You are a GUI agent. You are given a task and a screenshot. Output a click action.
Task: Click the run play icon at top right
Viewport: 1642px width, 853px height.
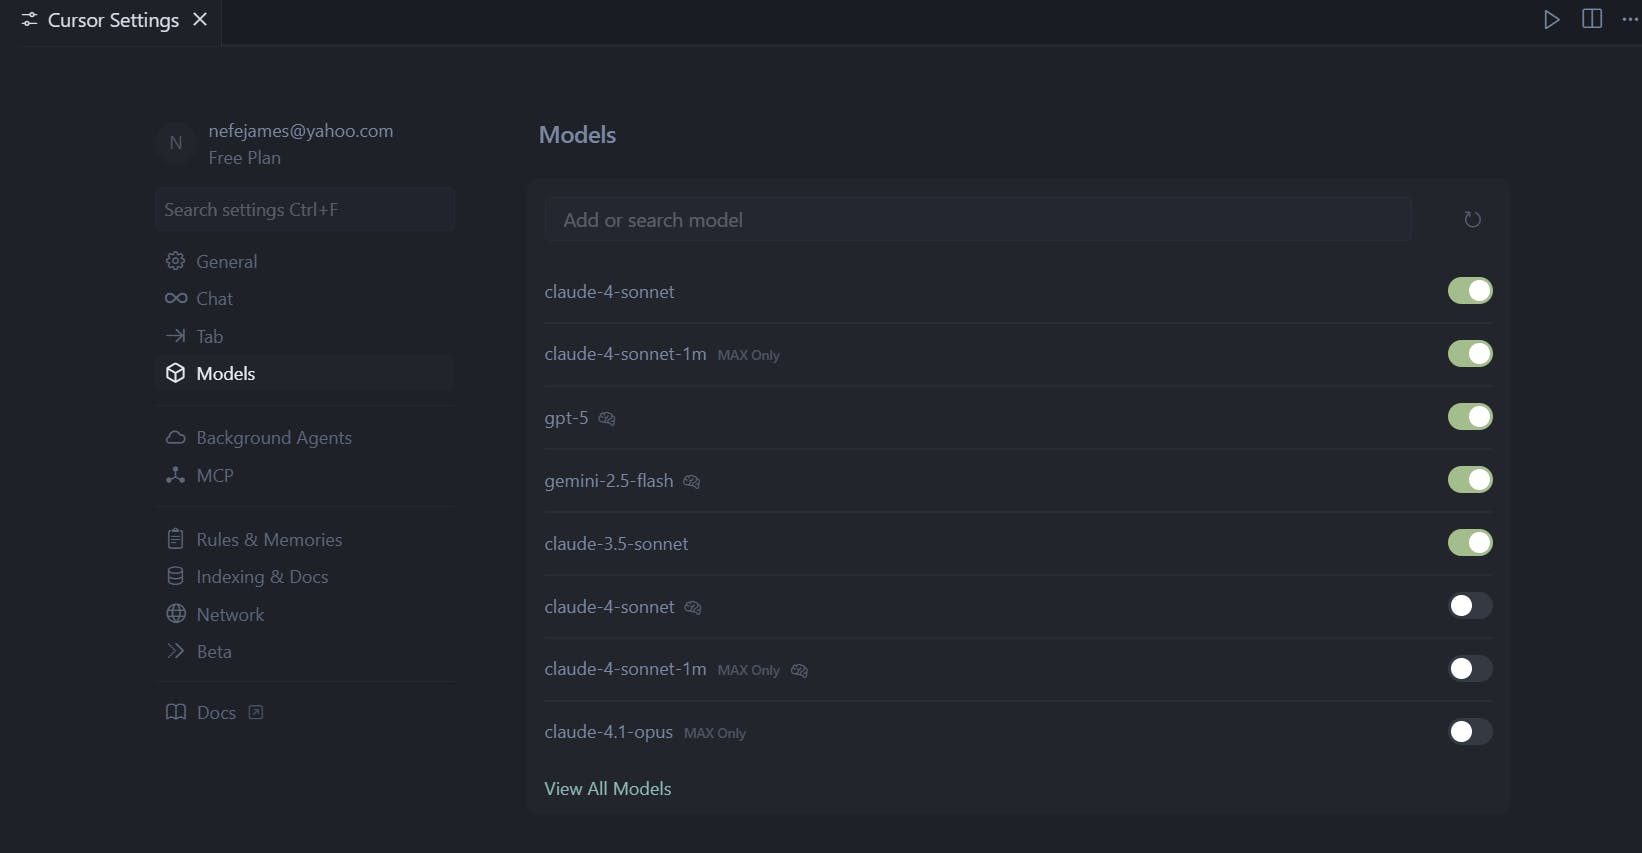1551,20
